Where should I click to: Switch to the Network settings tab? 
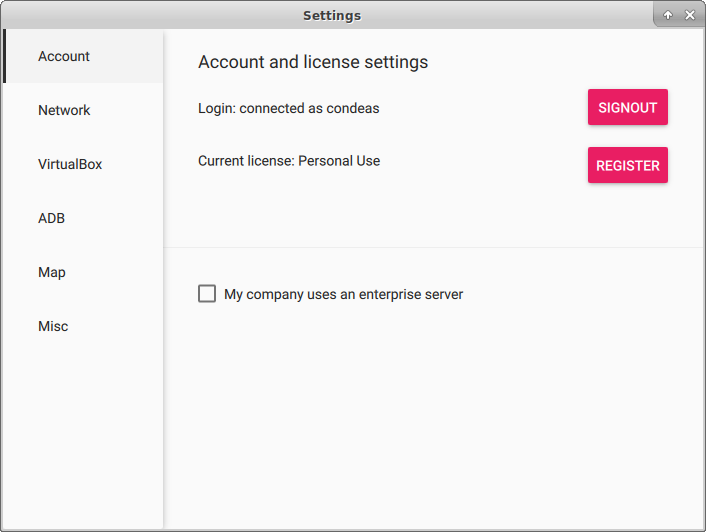click(83, 110)
